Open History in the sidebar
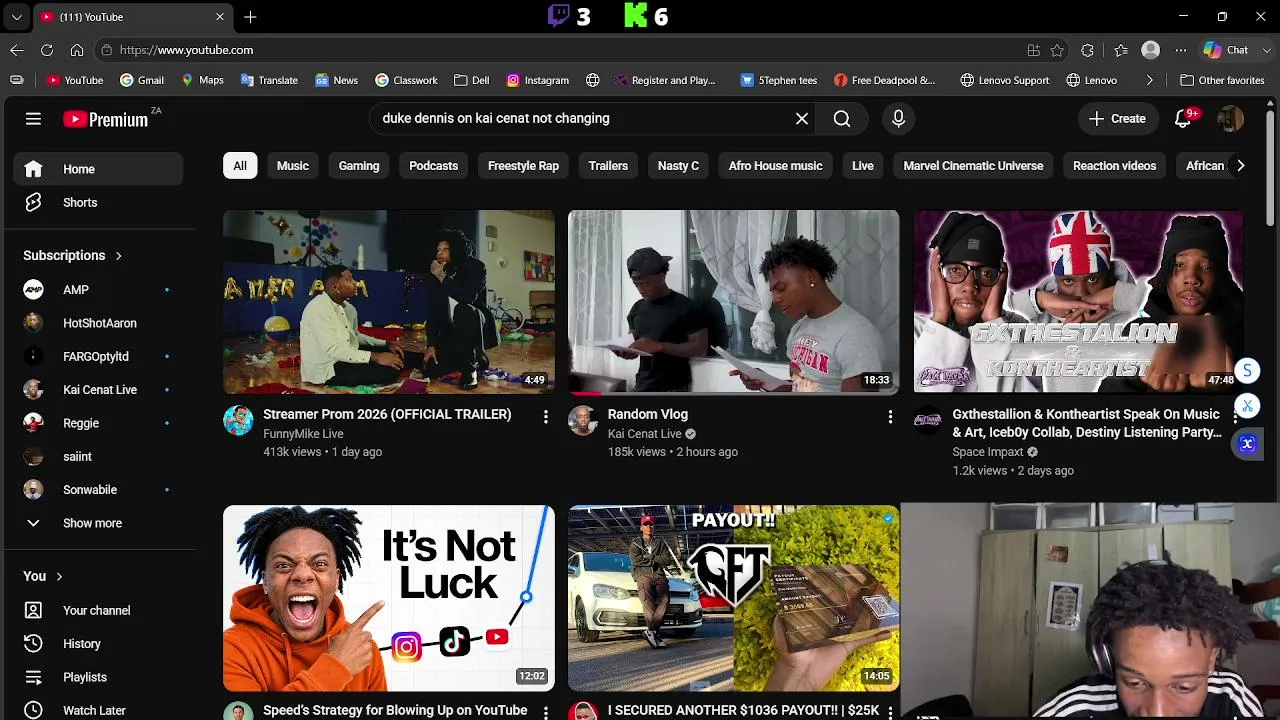Image resolution: width=1280 pixels, height=720 pixels. click(x=98, y=644)
